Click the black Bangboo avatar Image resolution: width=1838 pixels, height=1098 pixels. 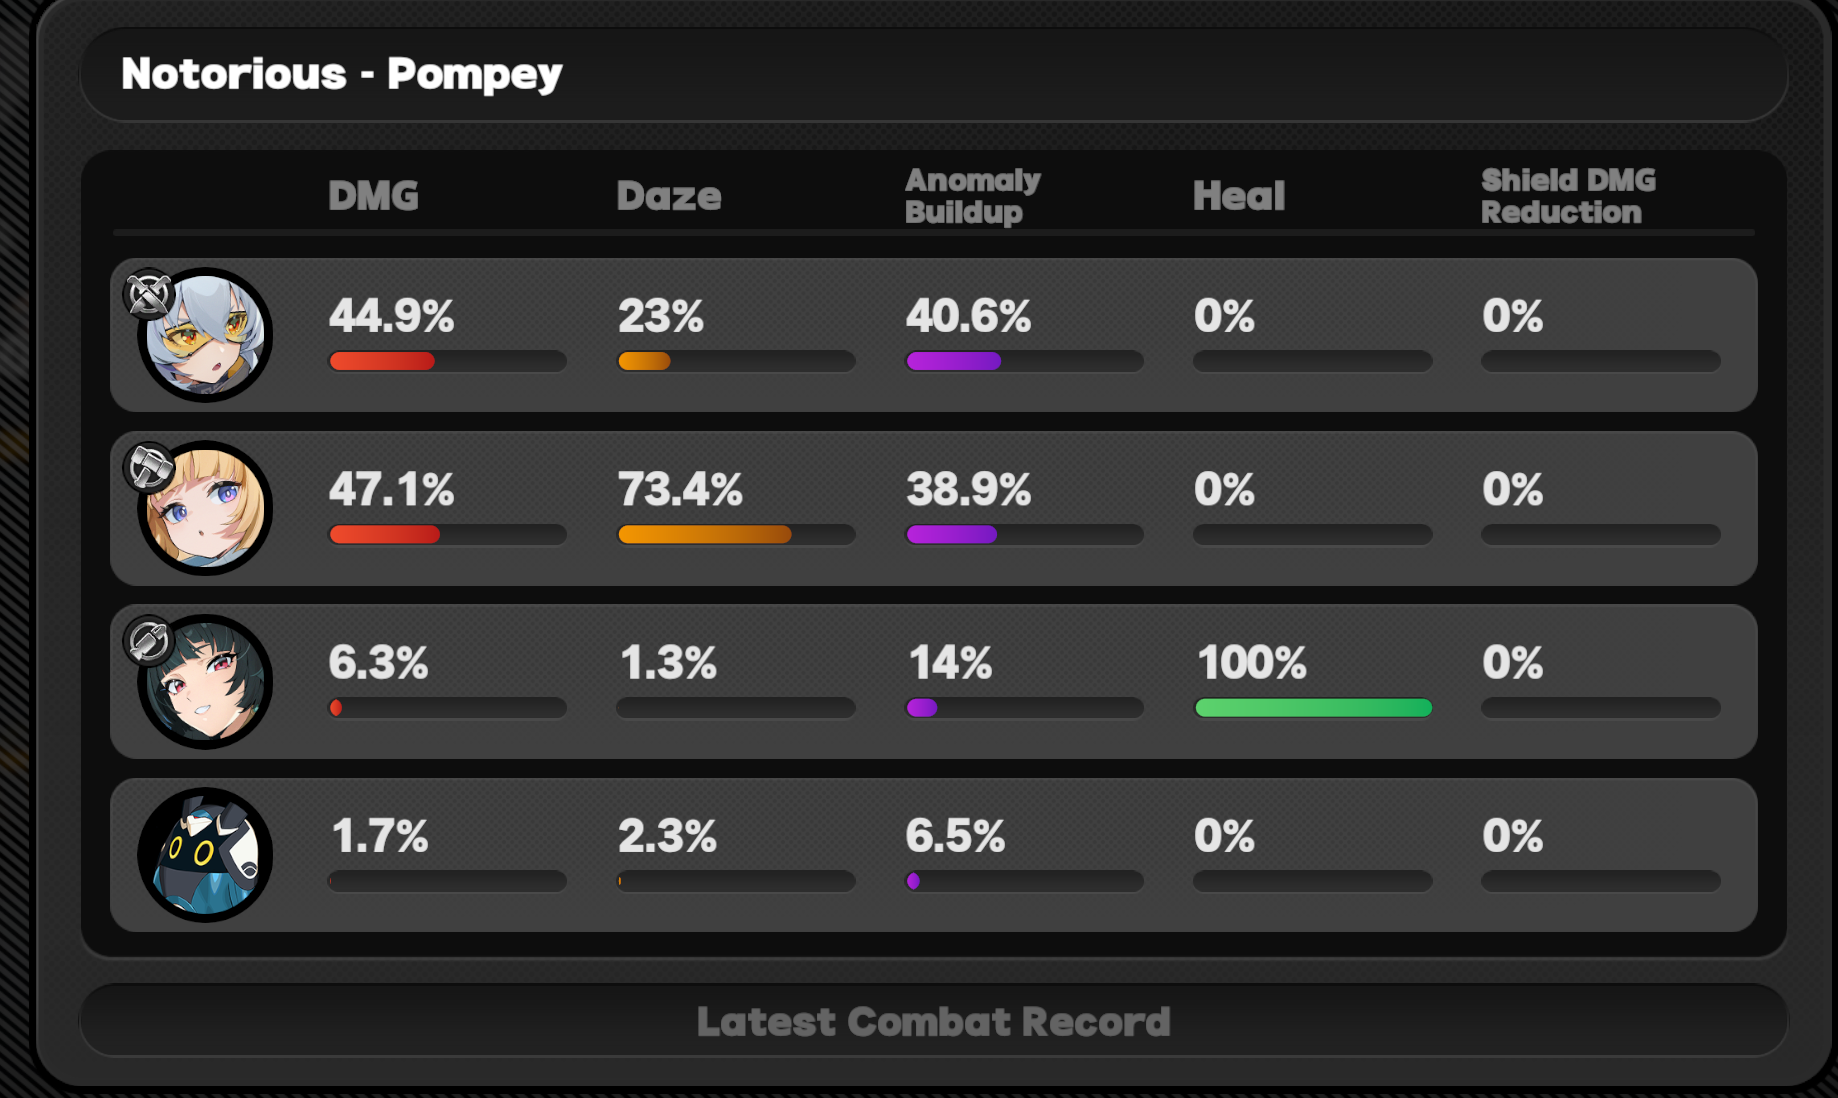tap(205, 854)
